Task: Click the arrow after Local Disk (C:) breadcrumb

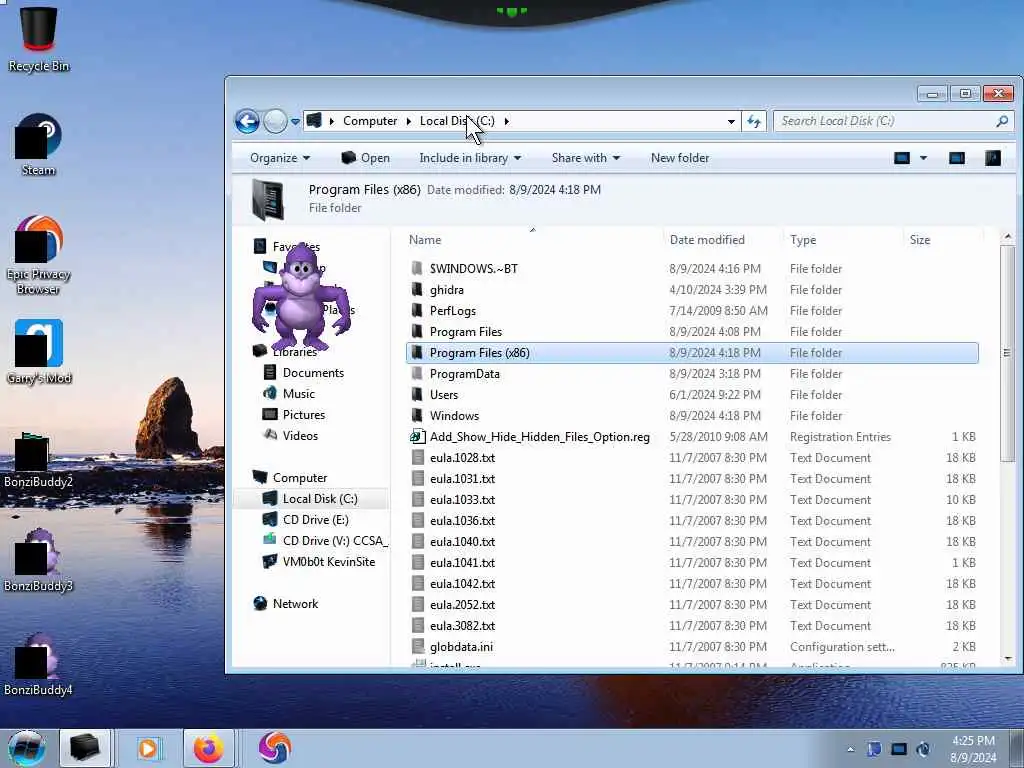Action: click(506, 121)
